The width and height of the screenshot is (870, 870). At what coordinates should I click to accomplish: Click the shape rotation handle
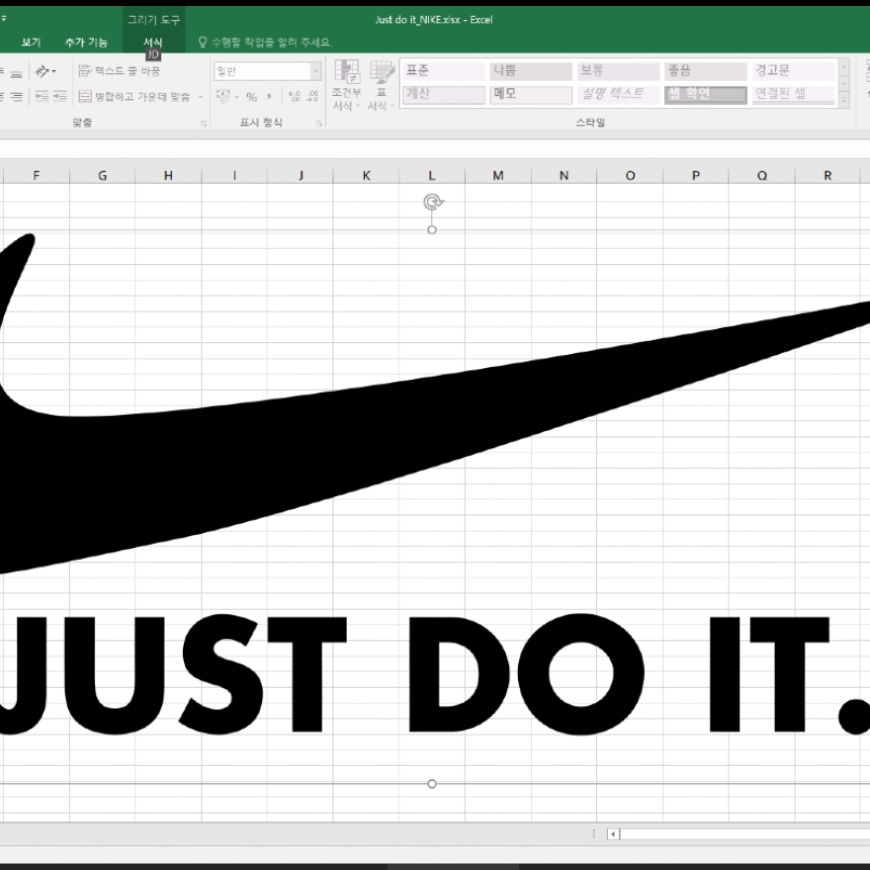pos(433,202)
